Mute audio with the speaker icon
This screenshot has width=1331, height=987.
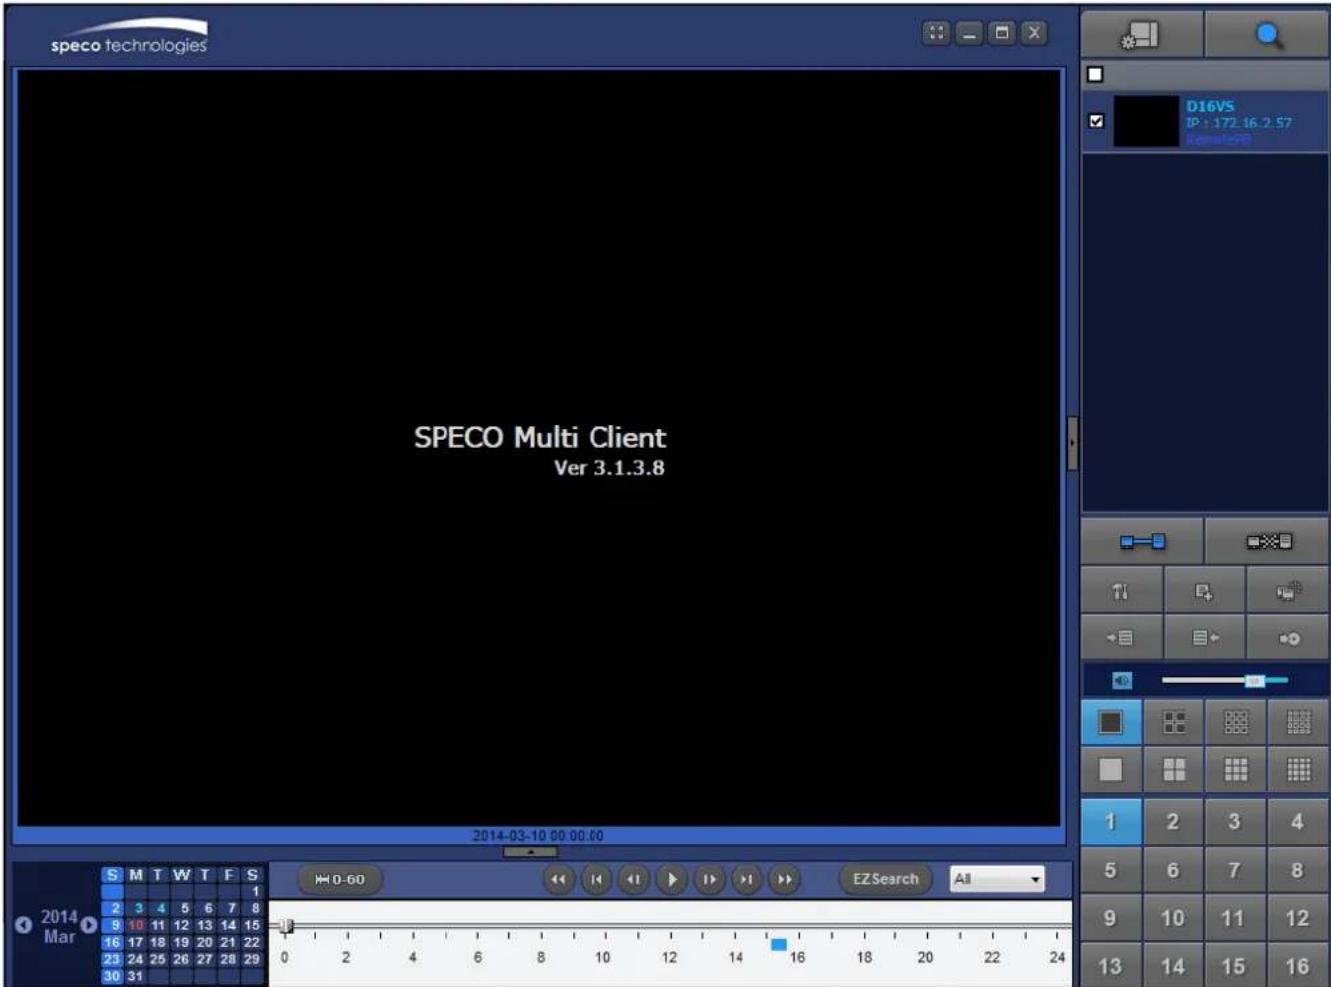point(1122,681)
